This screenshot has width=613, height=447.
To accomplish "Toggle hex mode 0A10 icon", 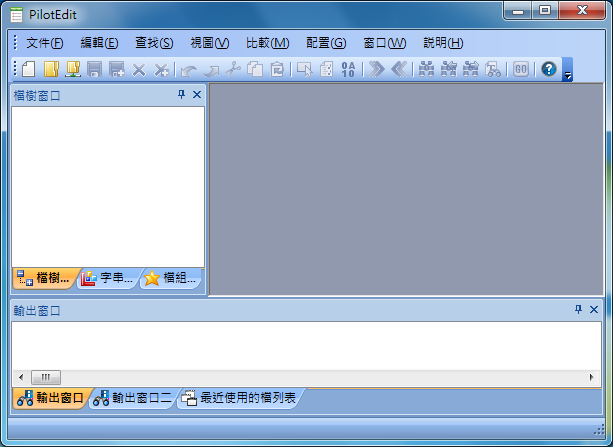I will 348,69.
